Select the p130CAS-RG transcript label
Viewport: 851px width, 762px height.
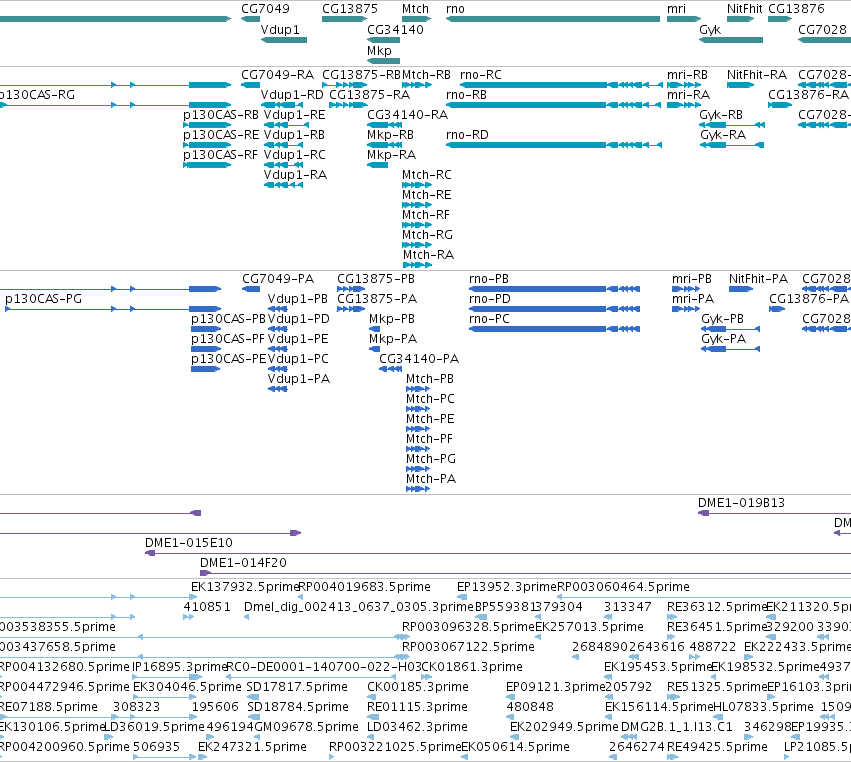click(x=37, y=94)
